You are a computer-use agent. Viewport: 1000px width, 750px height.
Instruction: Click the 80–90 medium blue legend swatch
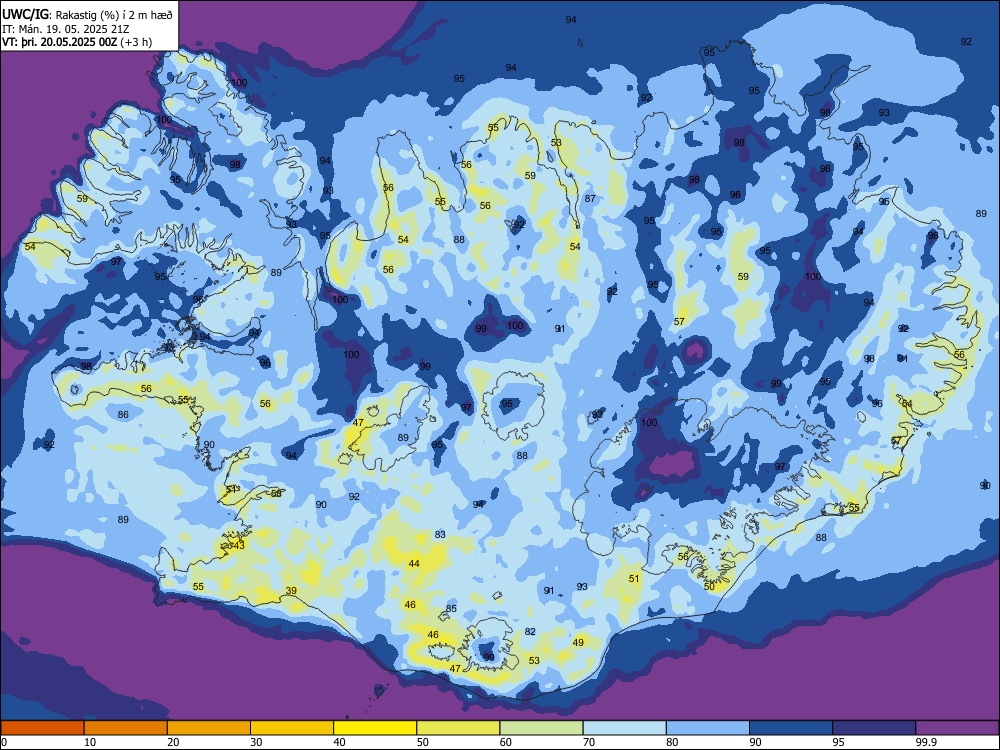[708, 728]
